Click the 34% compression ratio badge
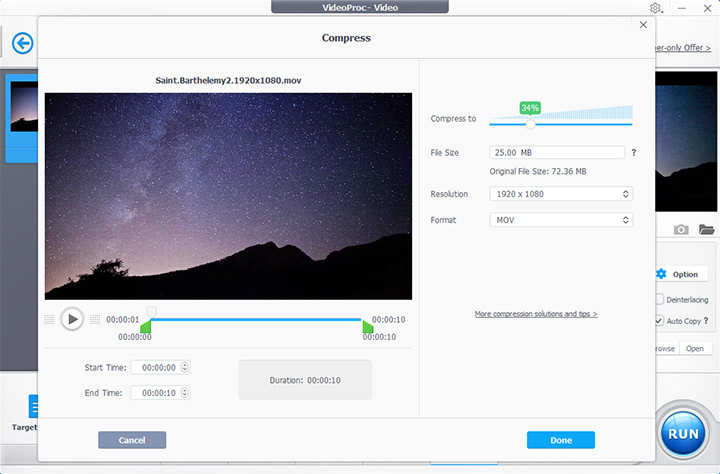The width and height of the screenshot is (720, 474). tap(530, 108)
